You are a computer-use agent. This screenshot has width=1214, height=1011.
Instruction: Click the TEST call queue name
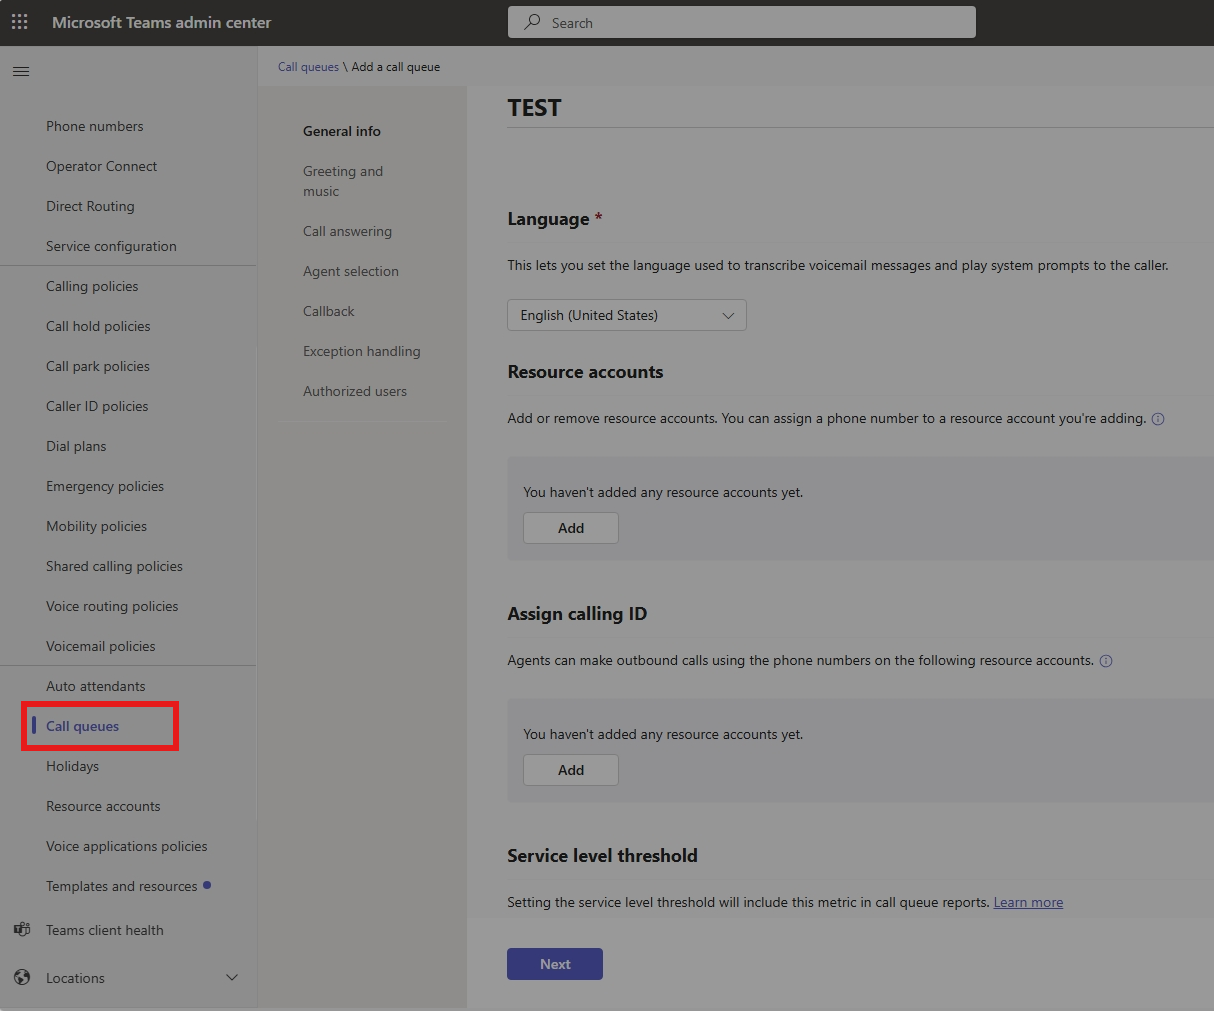coord(534,108)
